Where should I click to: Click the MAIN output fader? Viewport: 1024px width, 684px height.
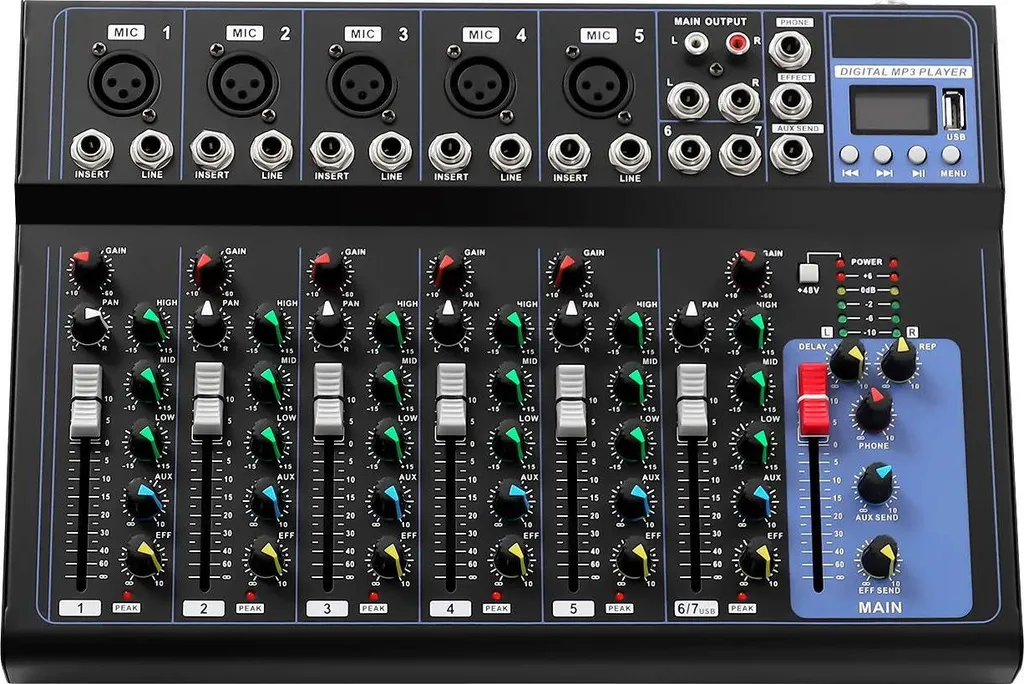815,400
